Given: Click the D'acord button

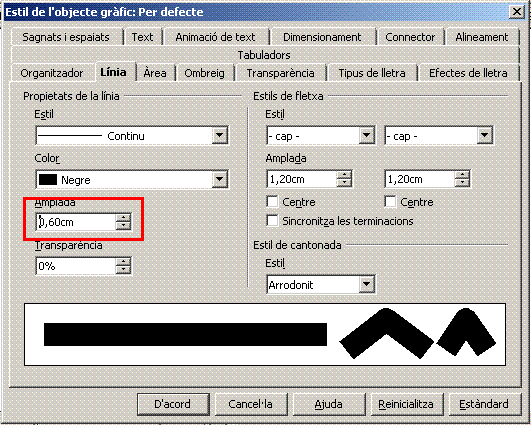Looking at the screenshot, I should [173, 404].
